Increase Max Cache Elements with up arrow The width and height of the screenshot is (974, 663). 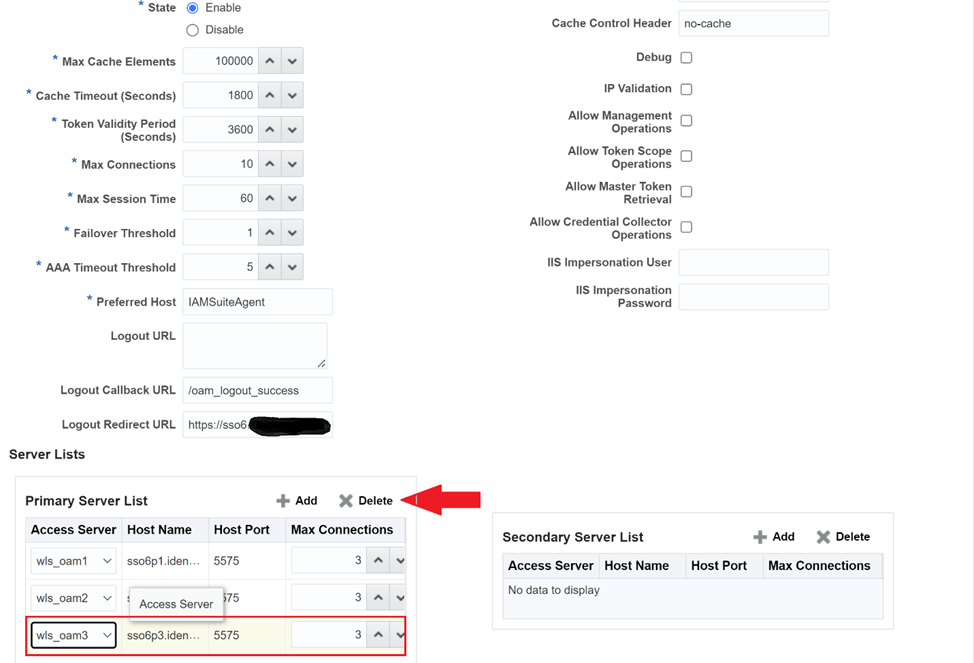tap(270, 61)
